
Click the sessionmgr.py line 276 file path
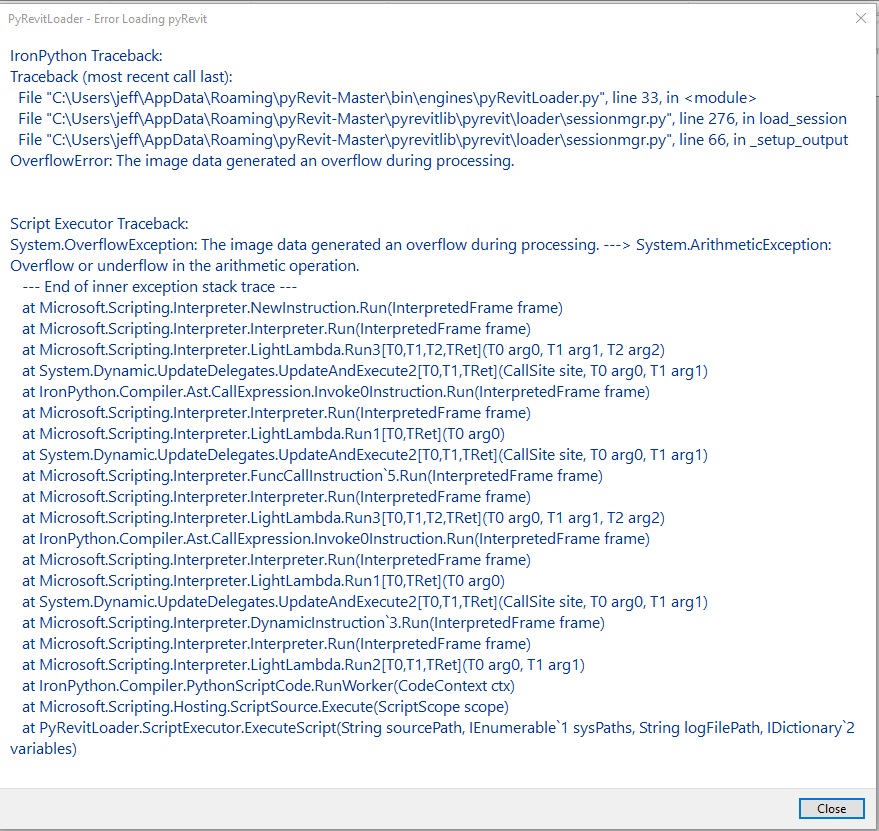tap(430, 118)
